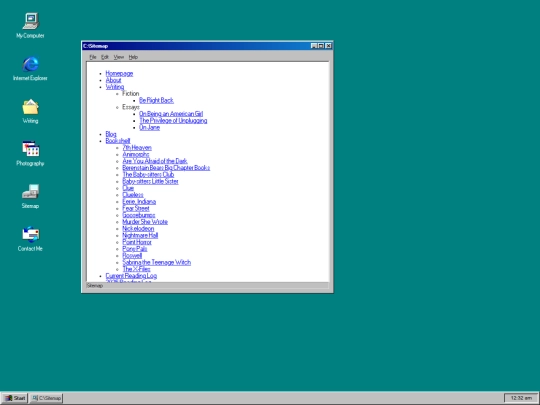The width and height of the screenshot is (540, 405).
Task: Open the Current Reading Log link
Action: point(131,276)
